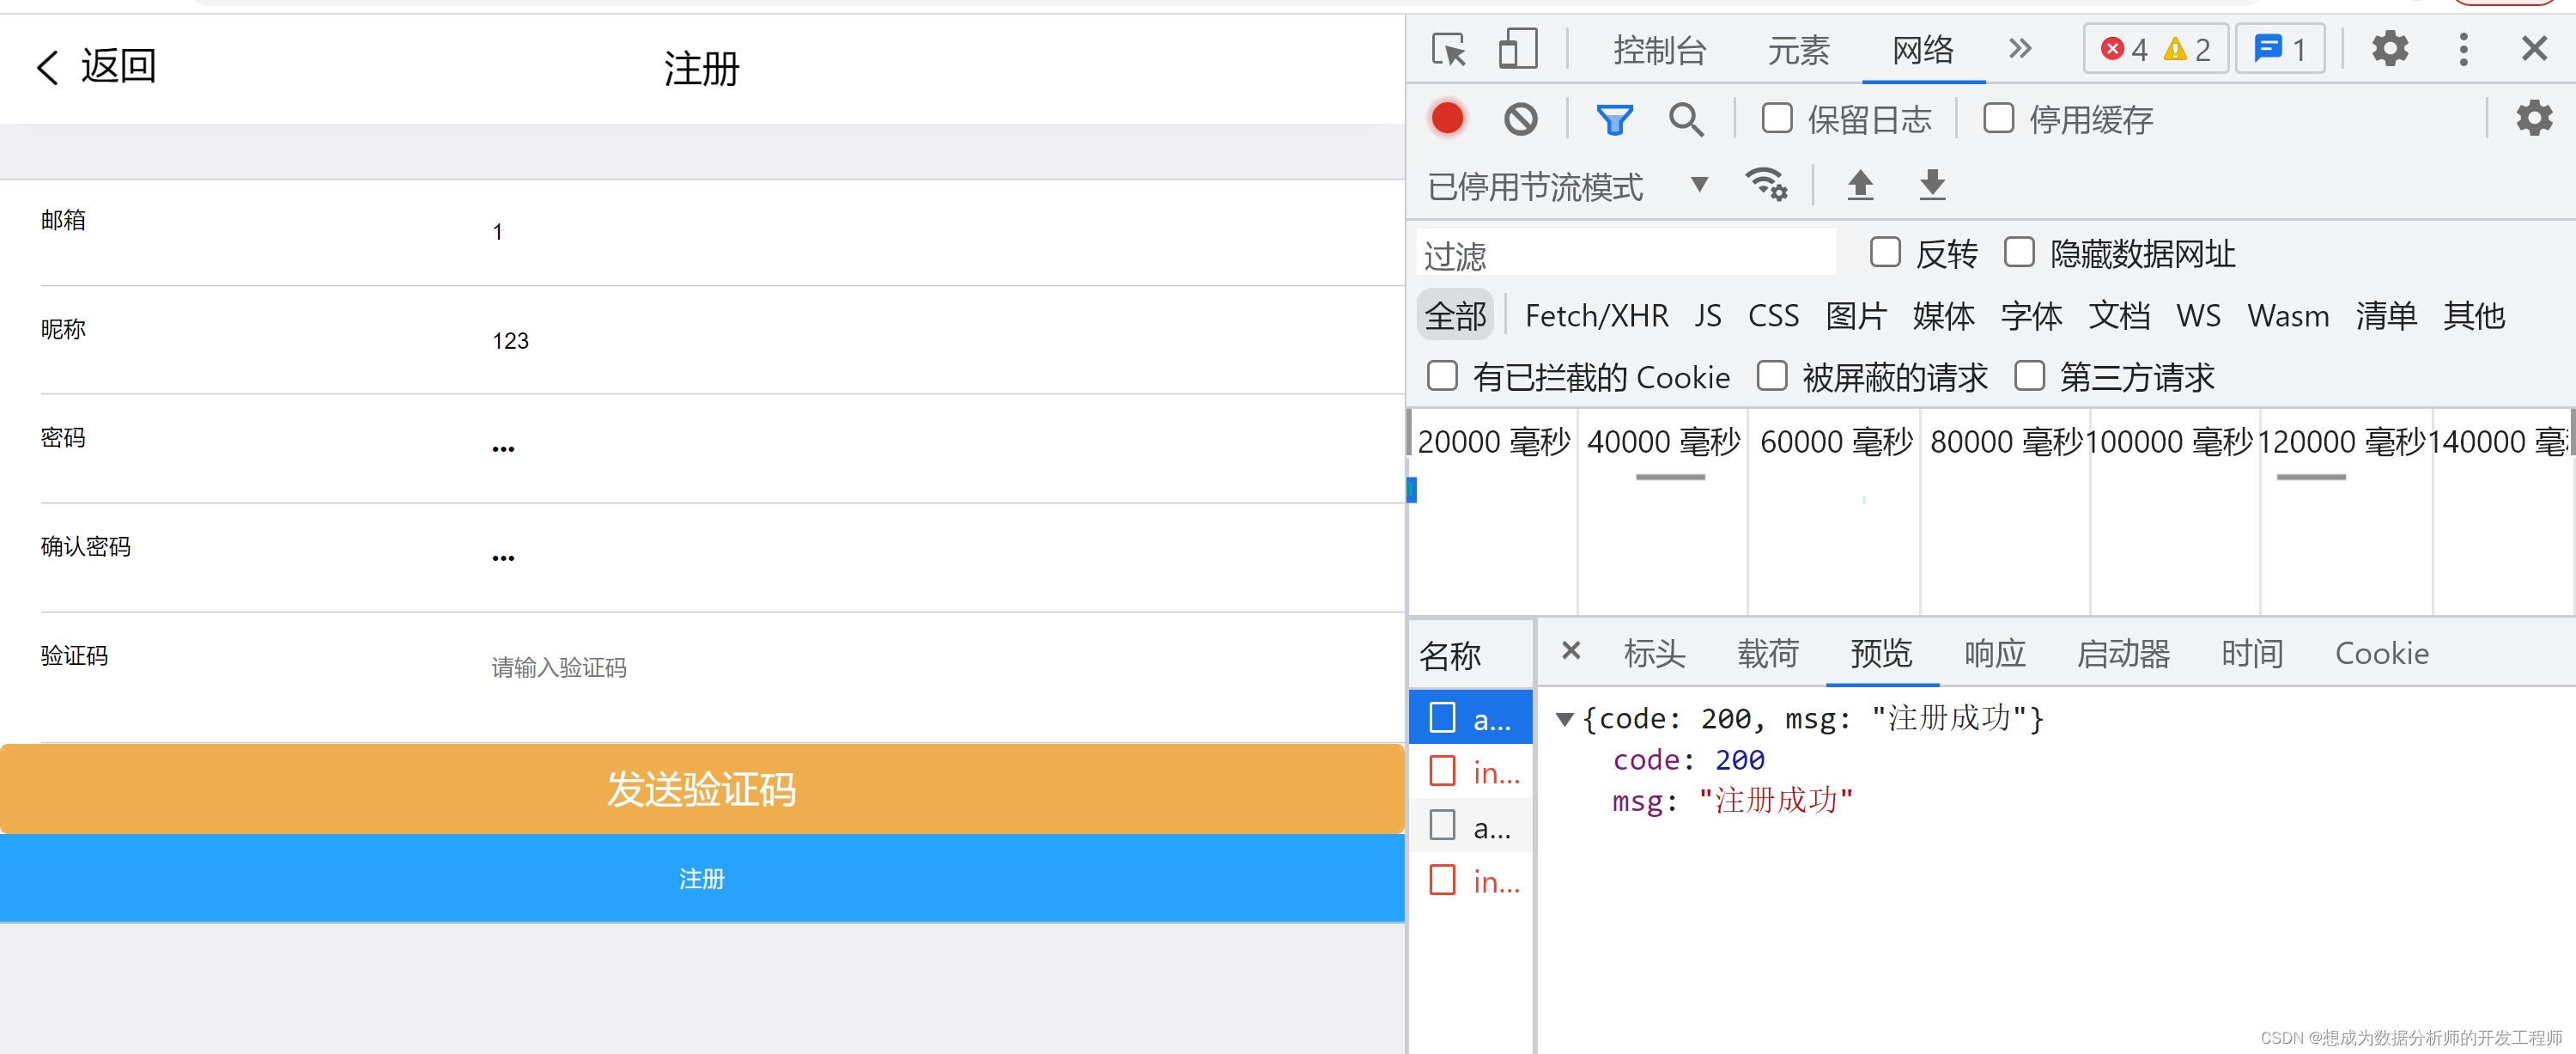
Task: Filter requests by Wasm
Action: (2288, 316)
